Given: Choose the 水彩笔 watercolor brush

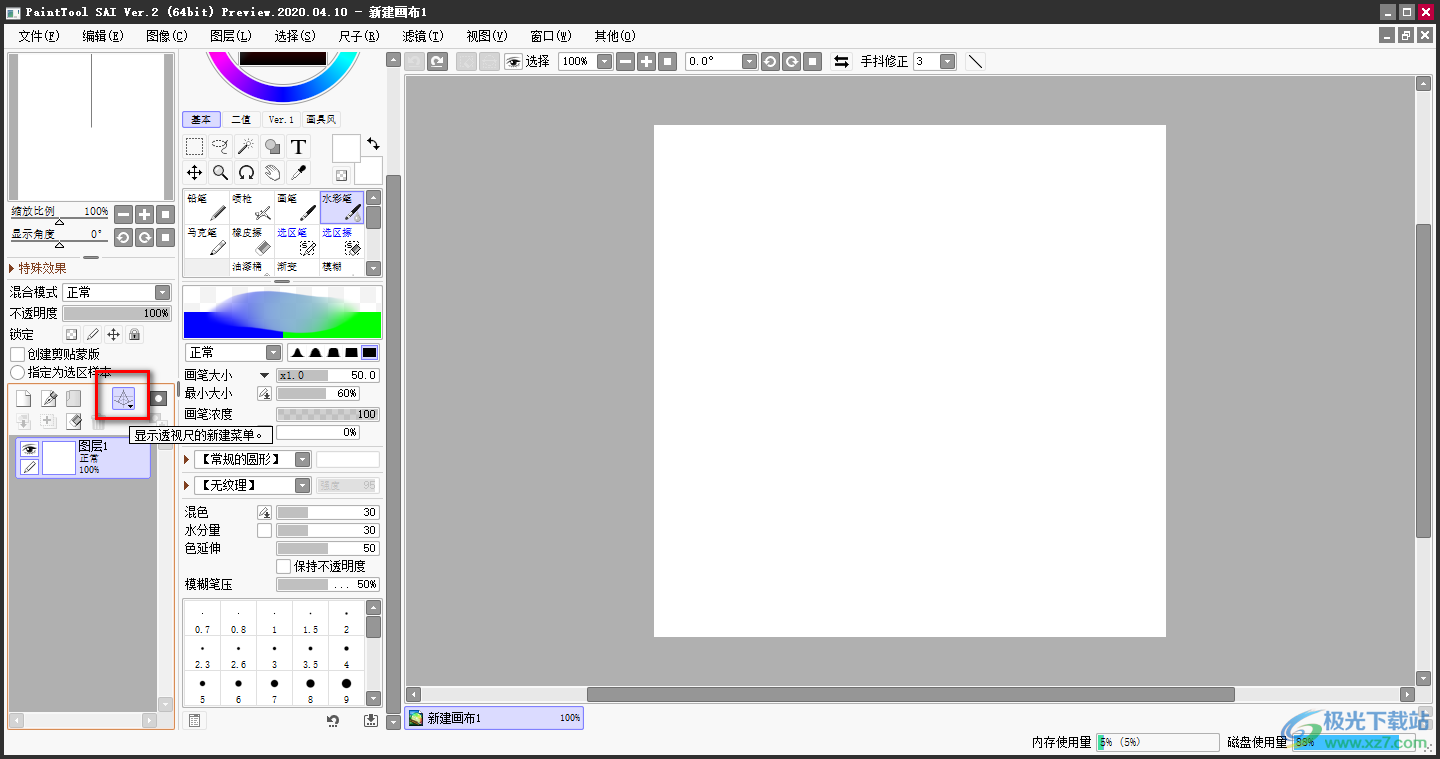Looking at the screenshot, I should tap(342, 208).
